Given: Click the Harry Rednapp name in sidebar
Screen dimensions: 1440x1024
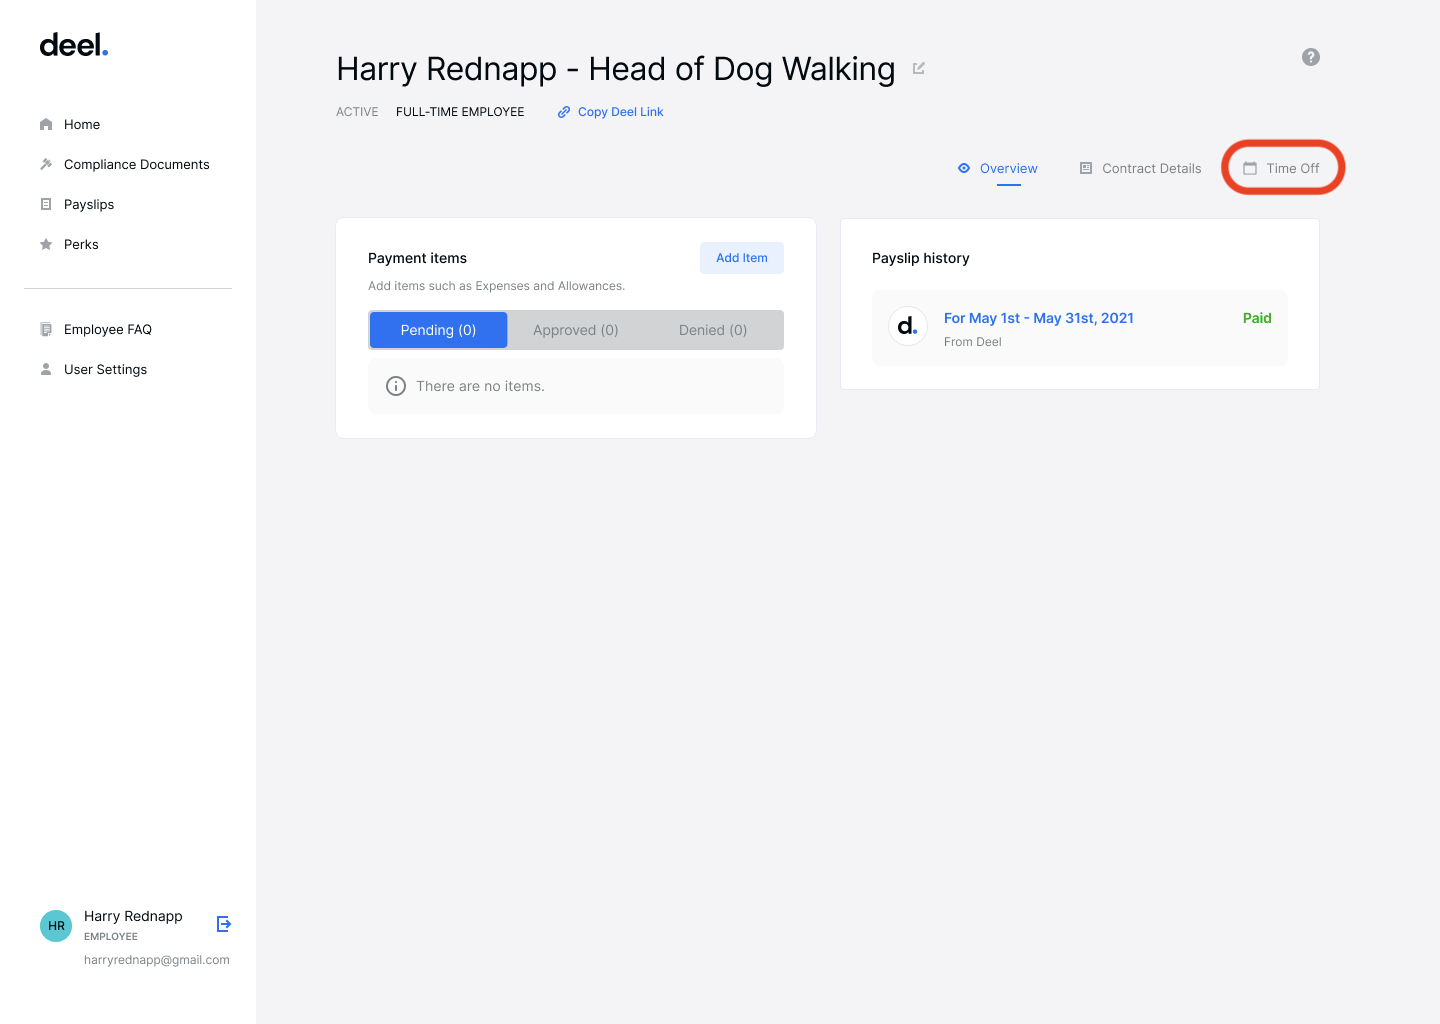Looking at the screenshot, I should coord(133,916).
